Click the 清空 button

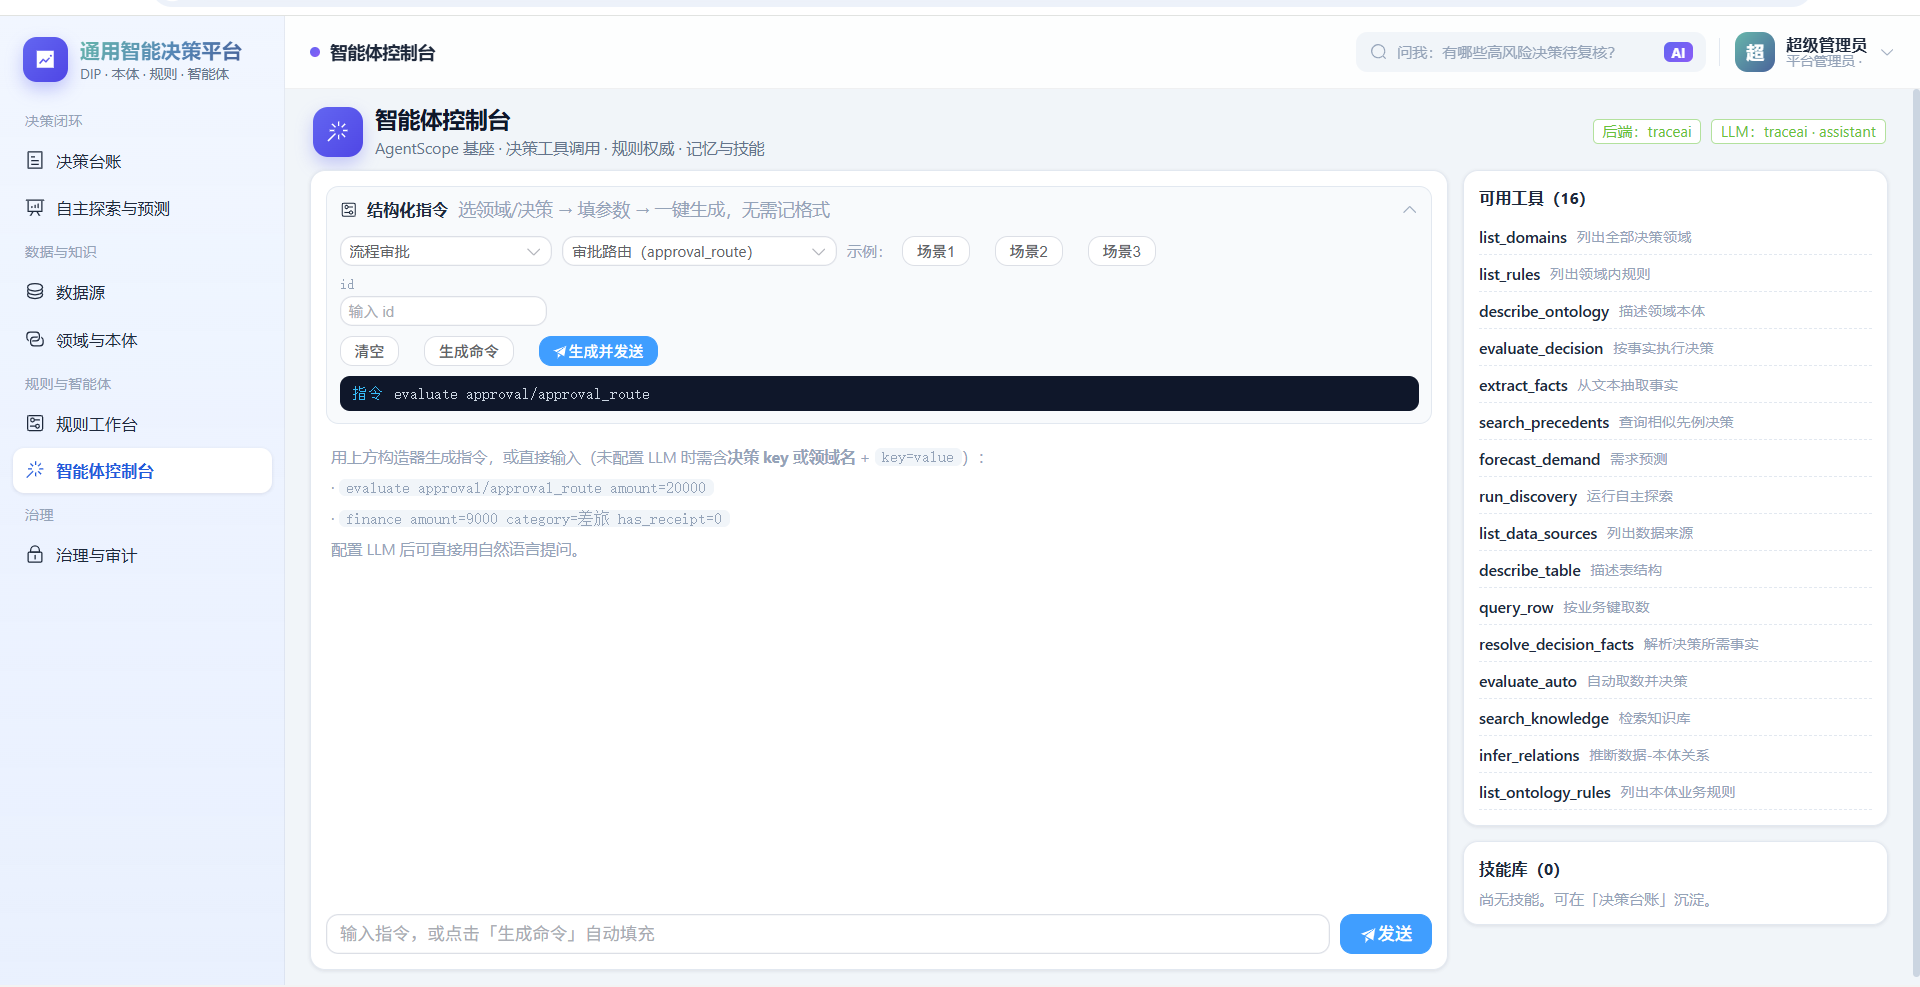(x=369, y=352)
